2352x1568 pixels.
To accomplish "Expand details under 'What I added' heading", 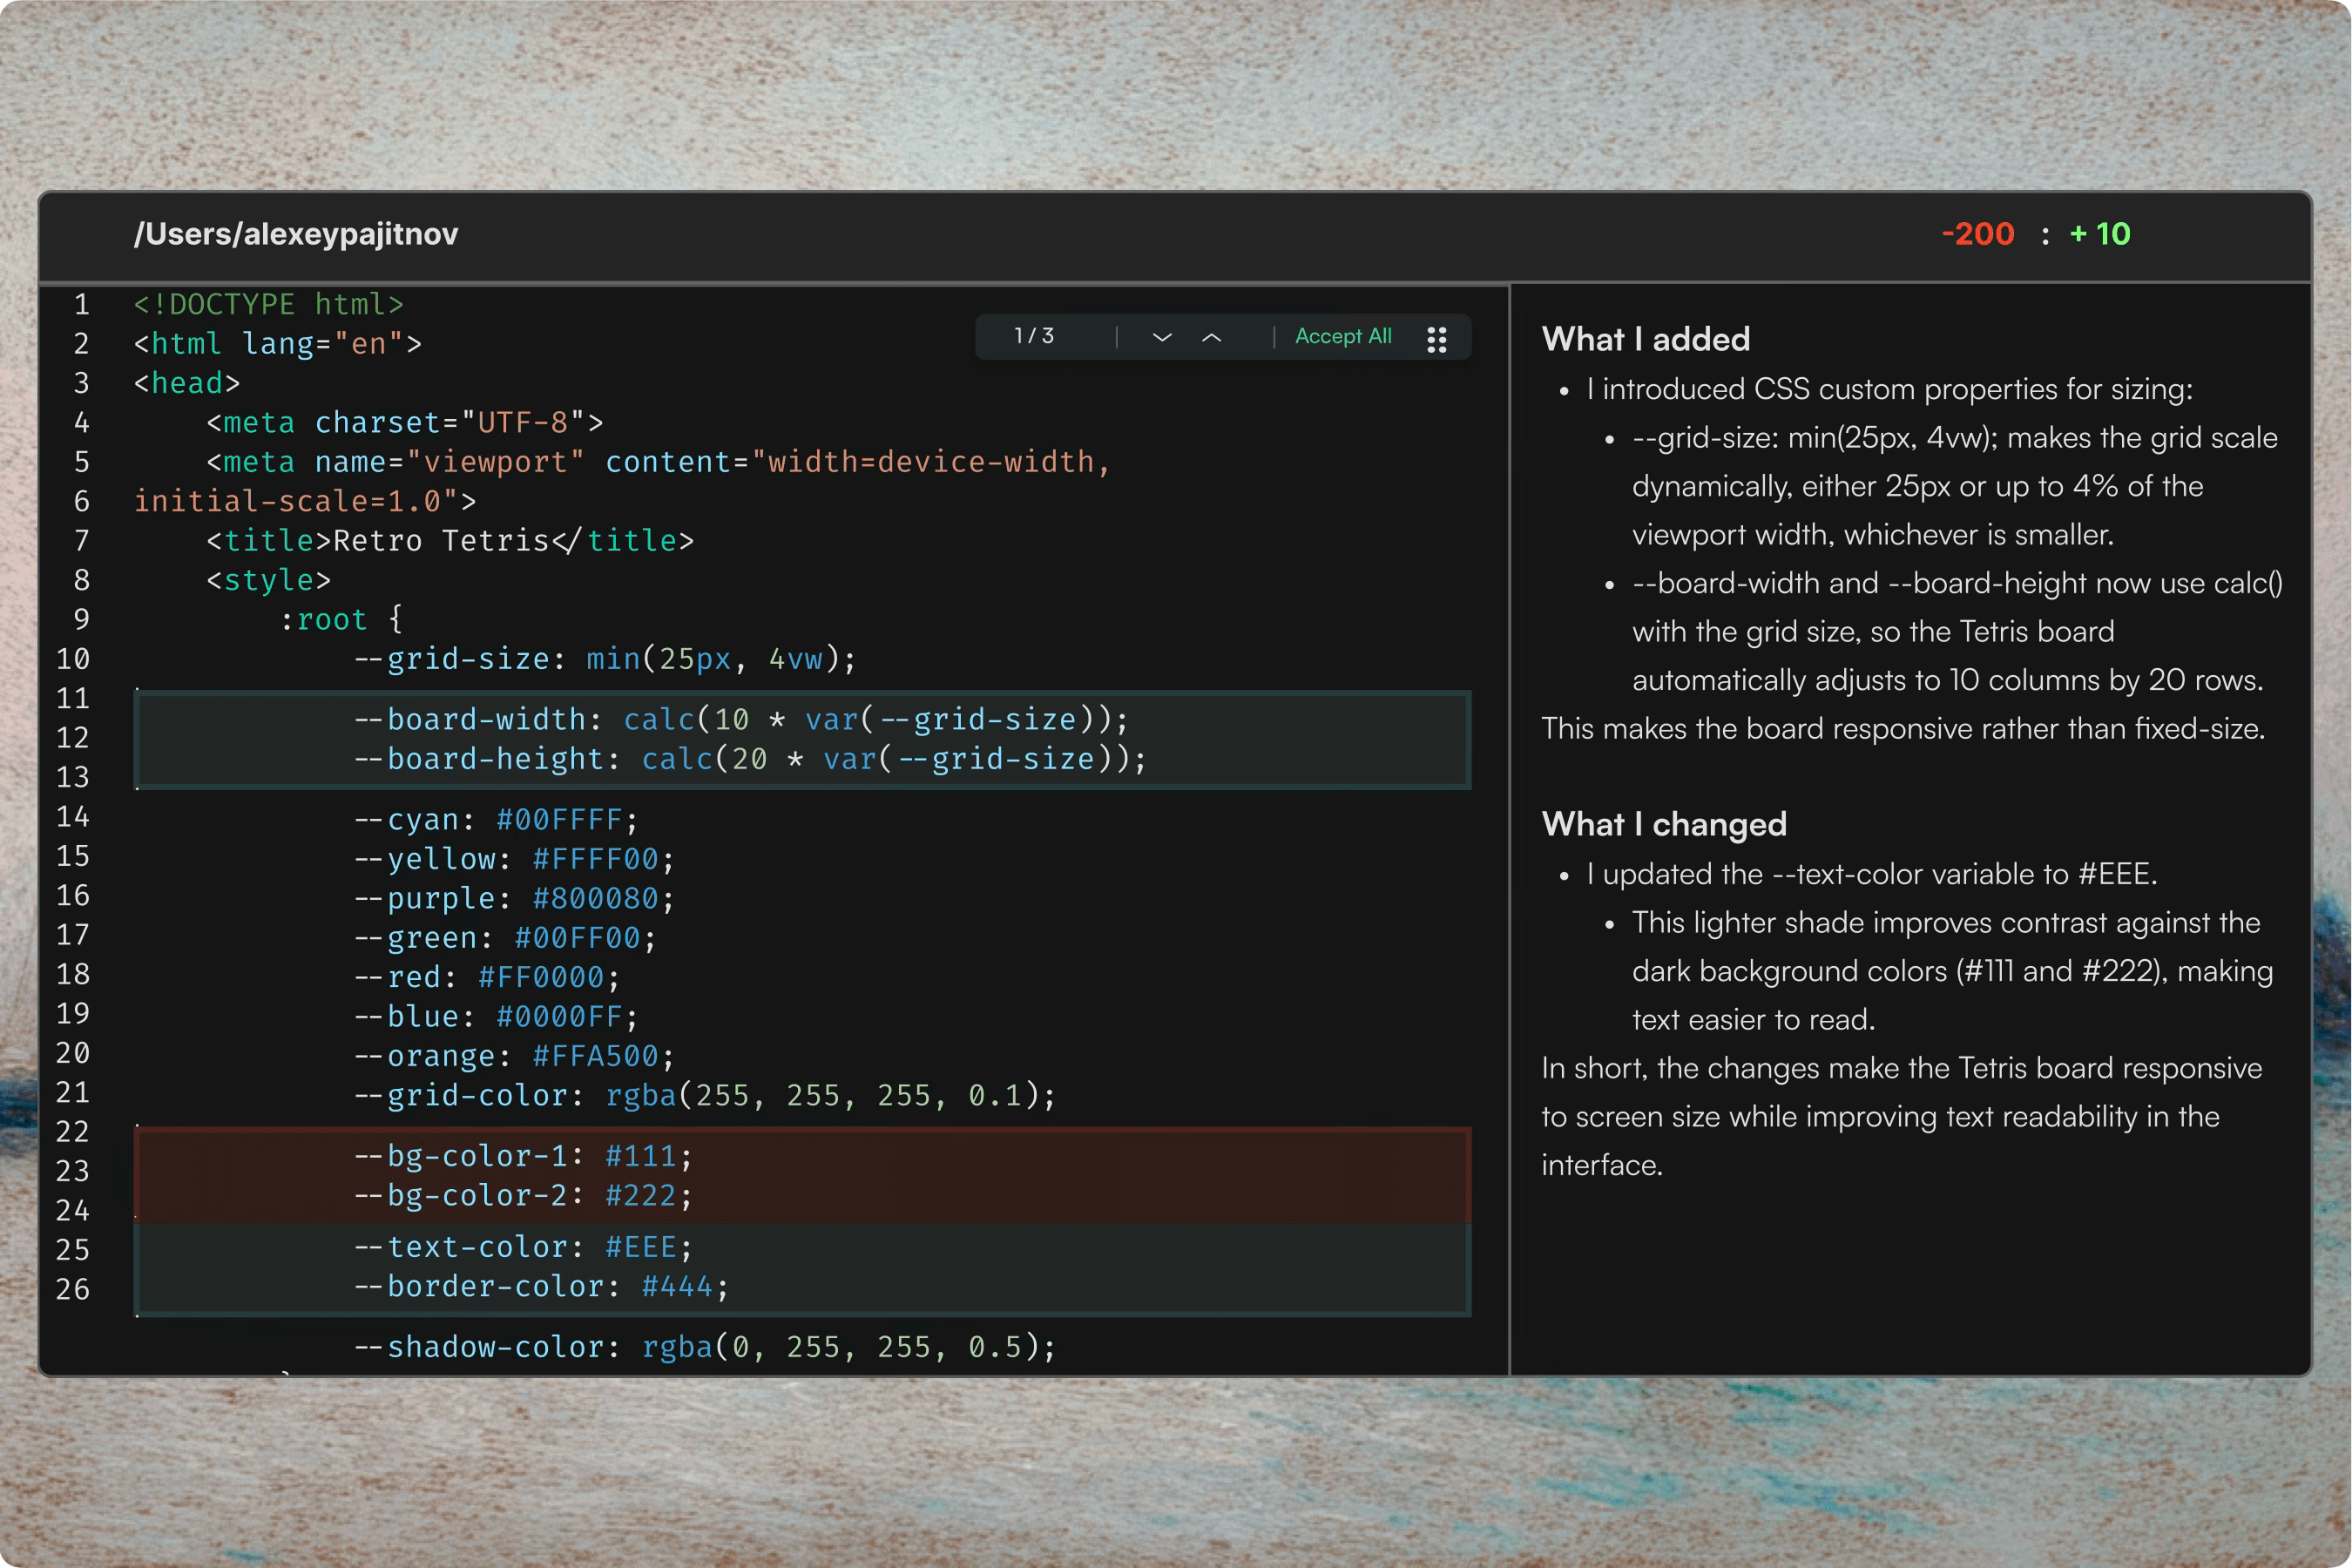I will 1646,339.
